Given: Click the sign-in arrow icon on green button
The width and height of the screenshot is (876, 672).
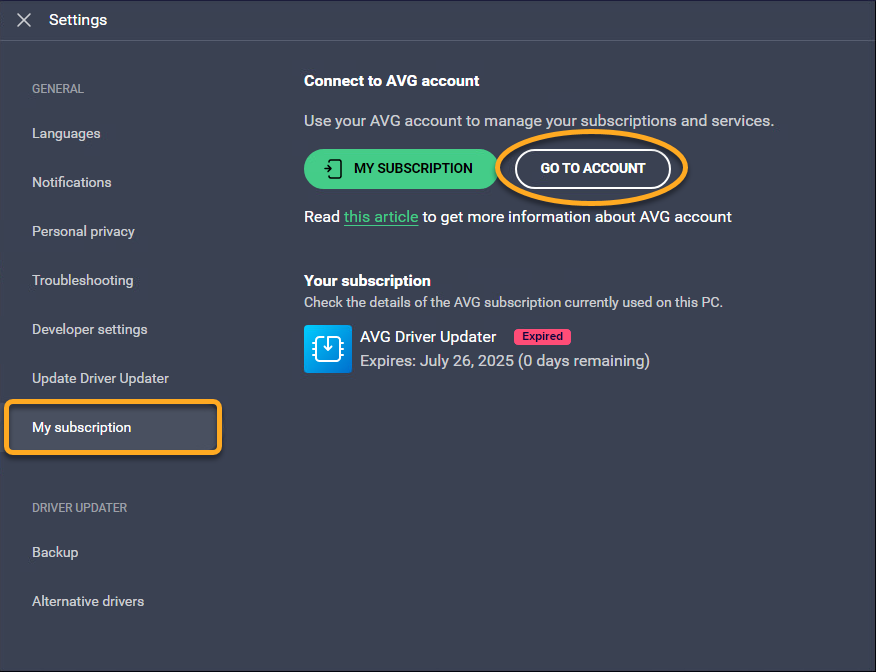Looking at the screenshot, I should (x=334, y=169).
